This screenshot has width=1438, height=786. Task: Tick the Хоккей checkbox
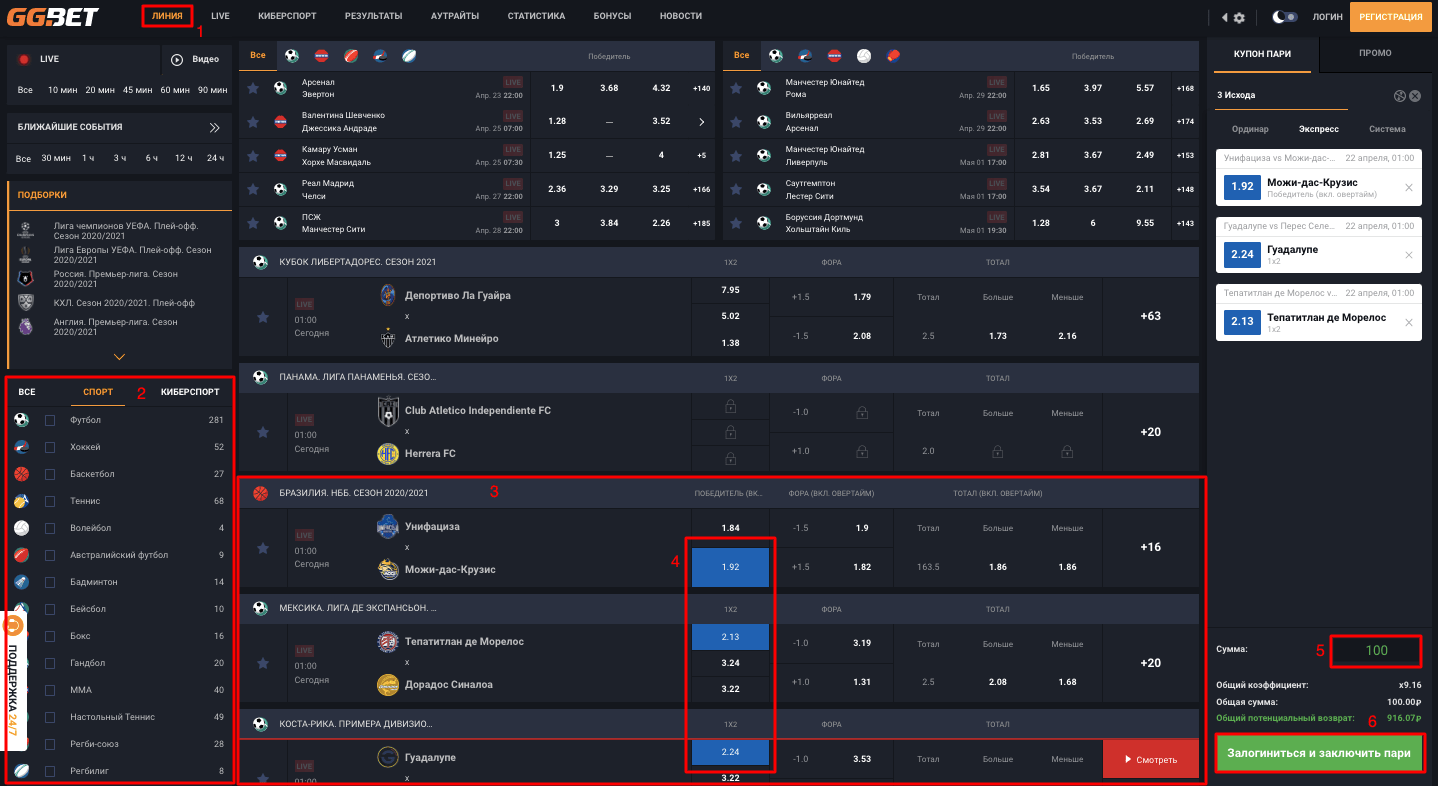[50, 447]
